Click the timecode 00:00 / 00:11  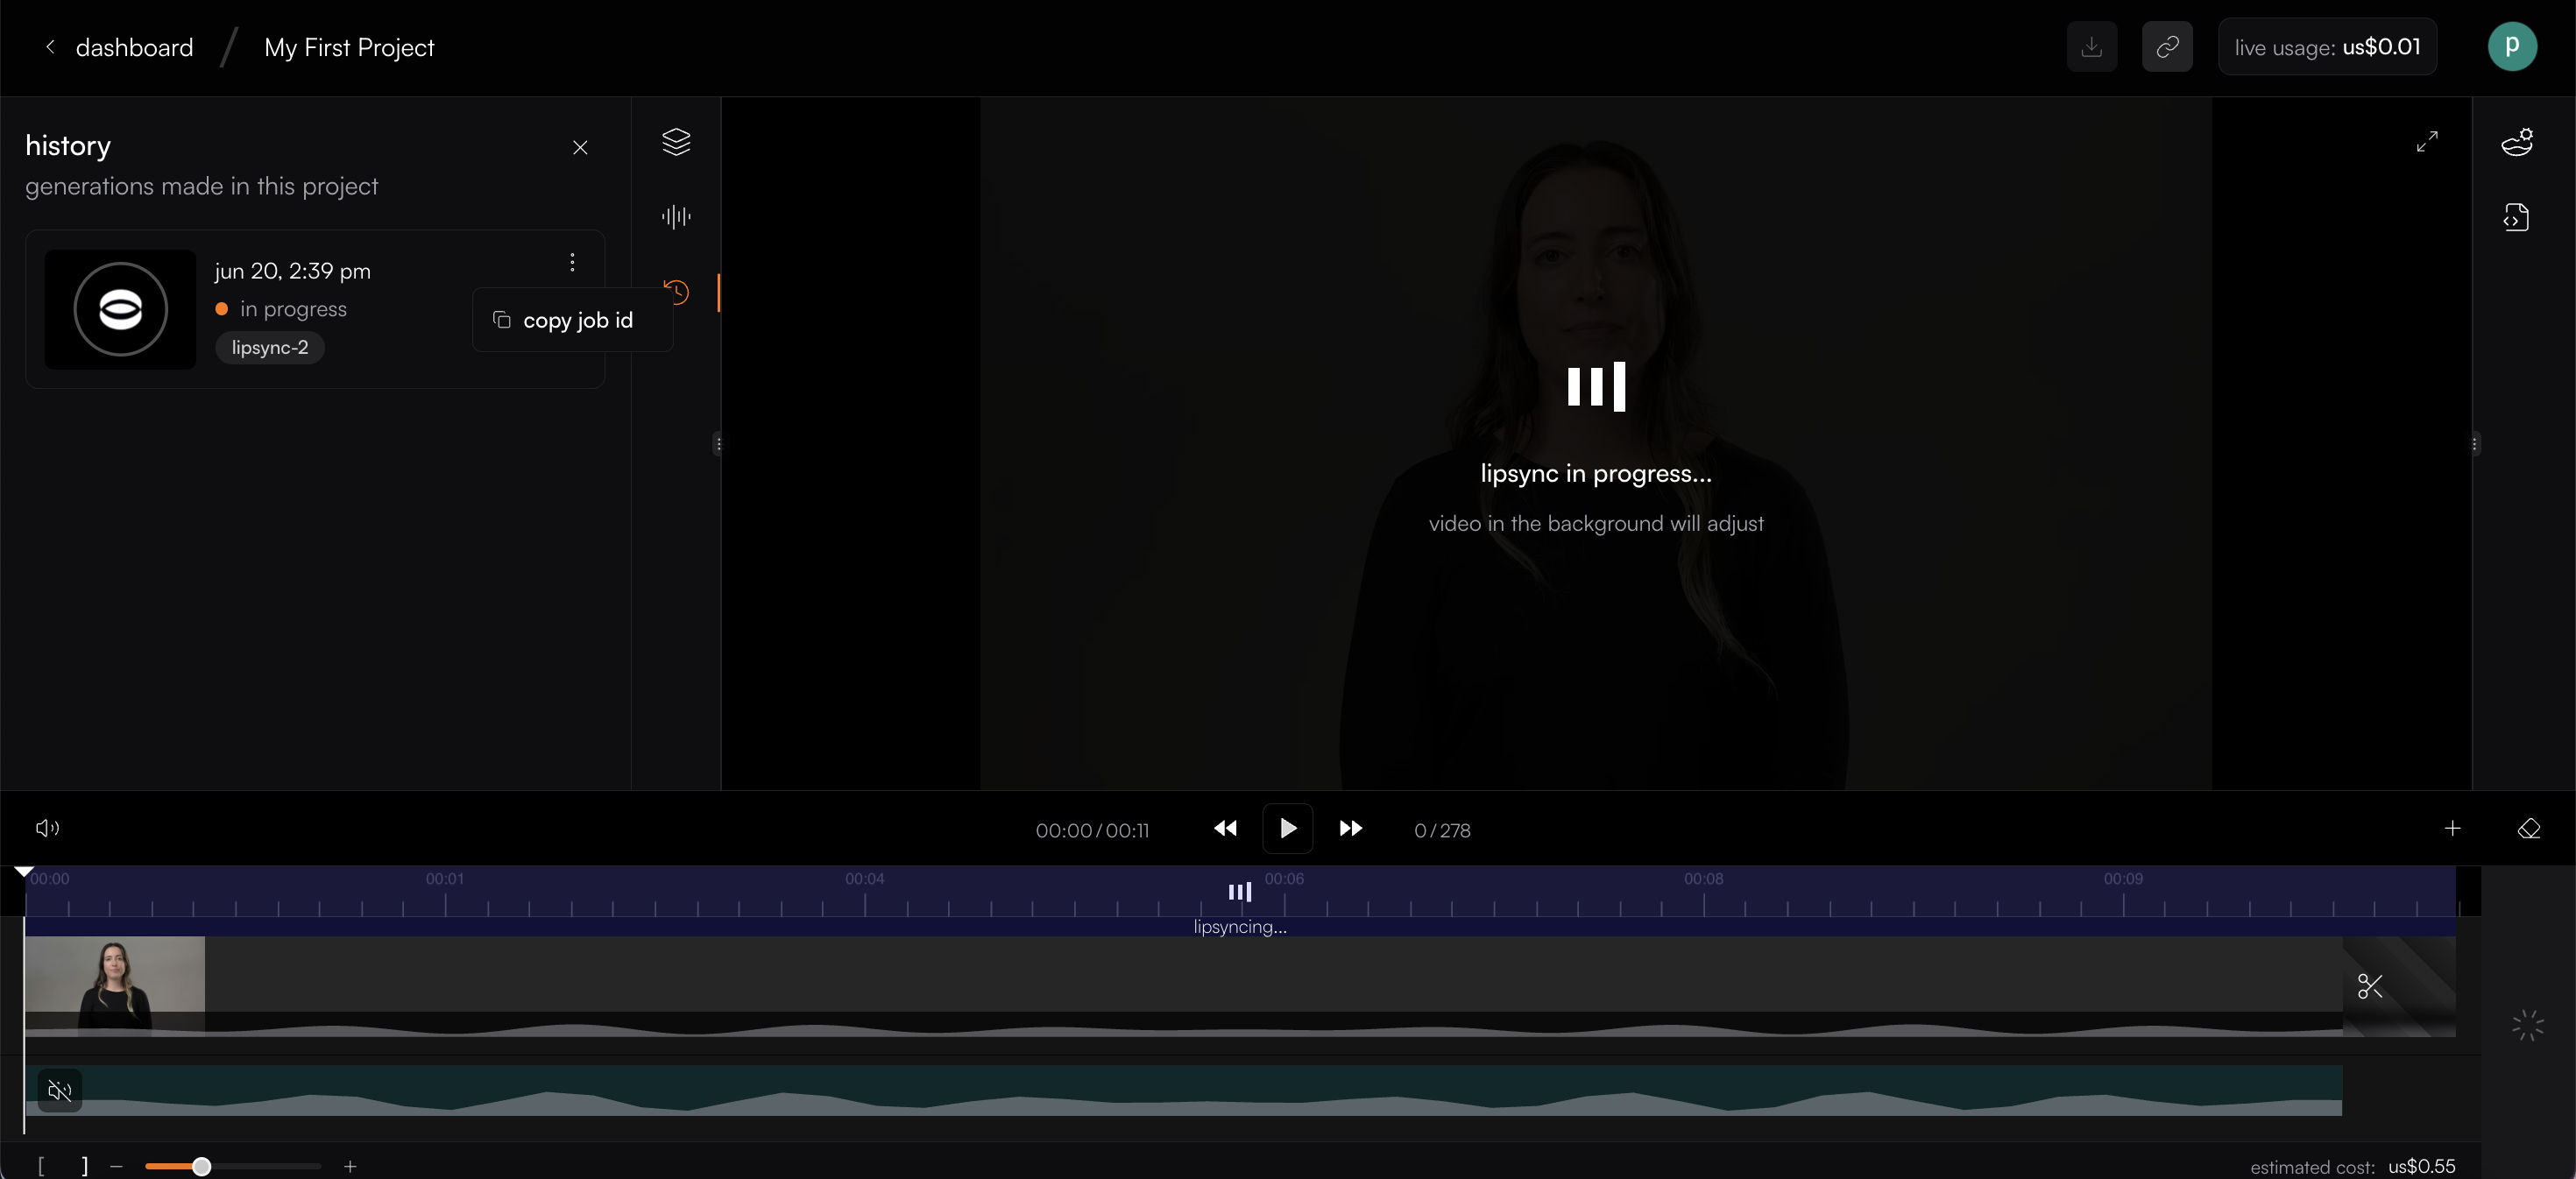pos(1092,830)
